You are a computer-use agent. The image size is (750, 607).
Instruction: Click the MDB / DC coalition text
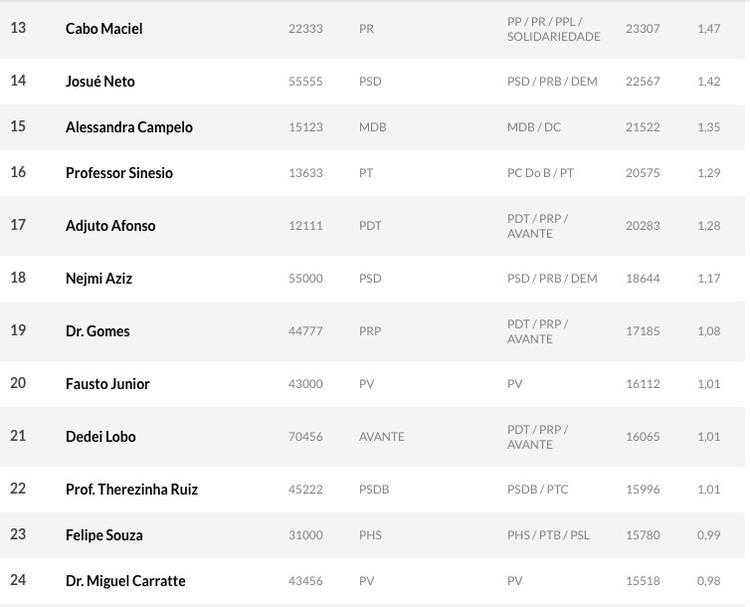[534, 127]
